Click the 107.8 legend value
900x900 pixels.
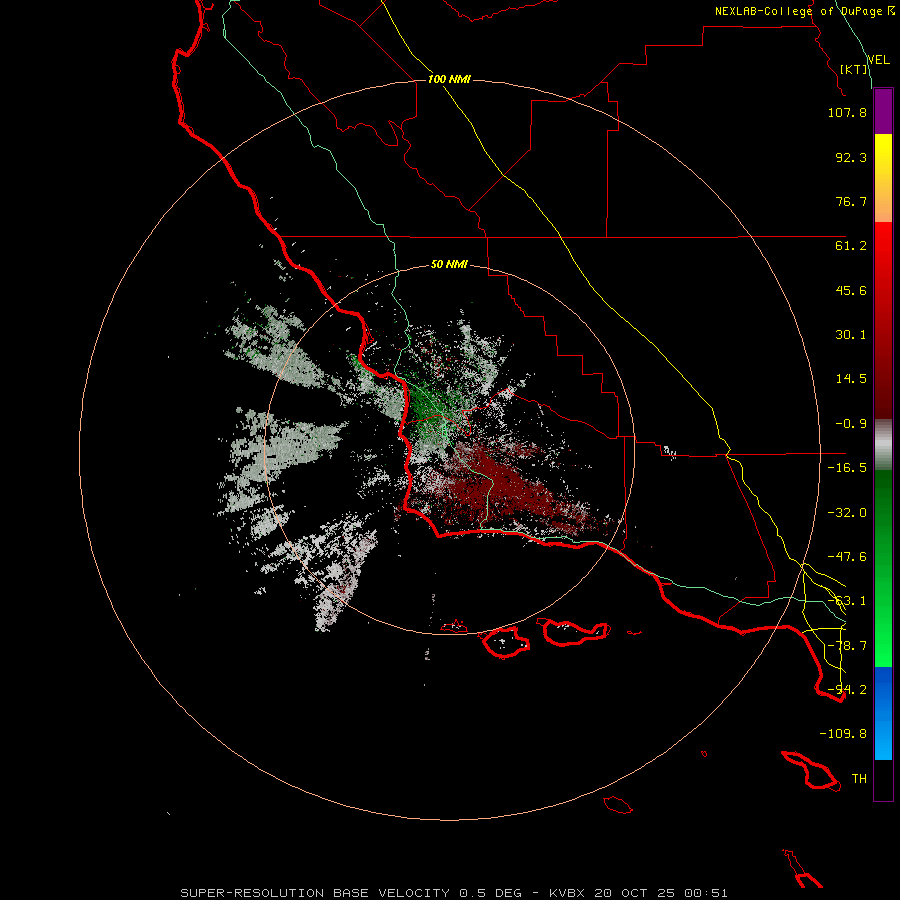pyautogui.click(x=847, y=112)
